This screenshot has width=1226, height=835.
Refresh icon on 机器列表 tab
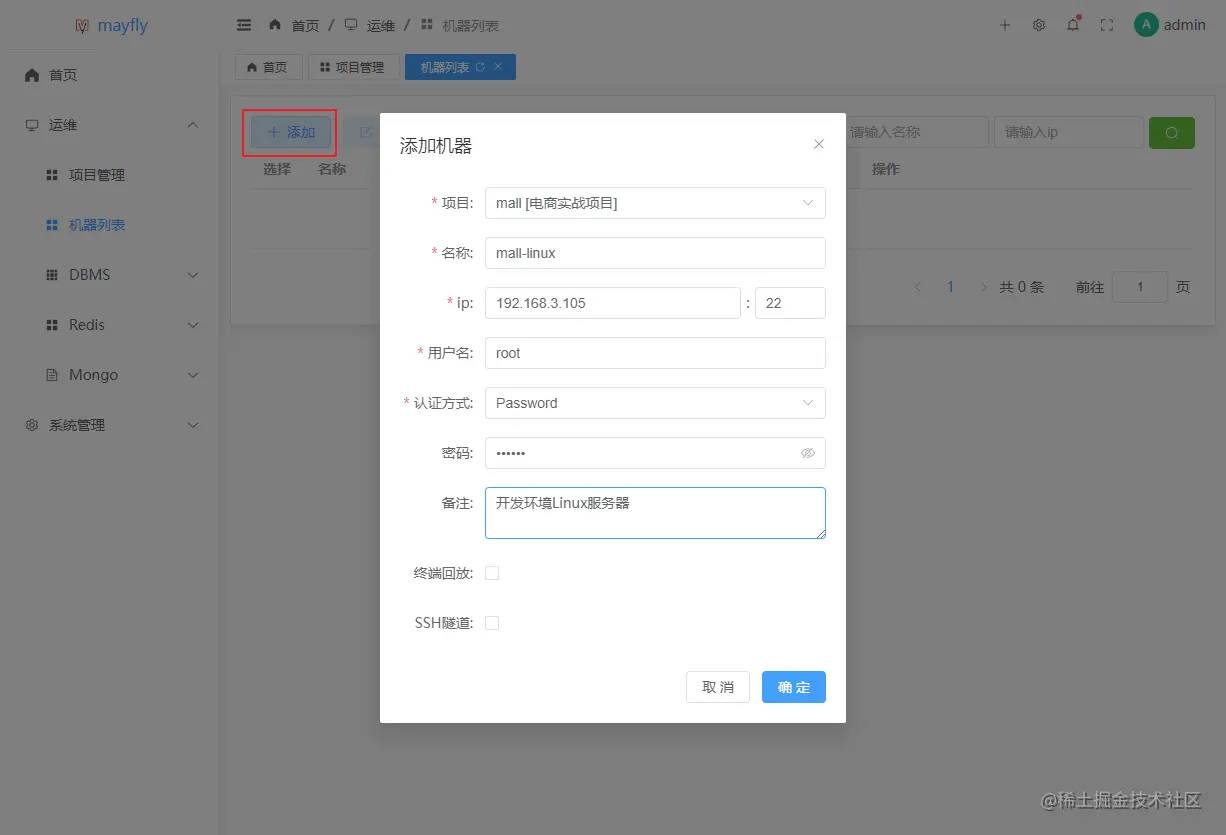[481, 67]
